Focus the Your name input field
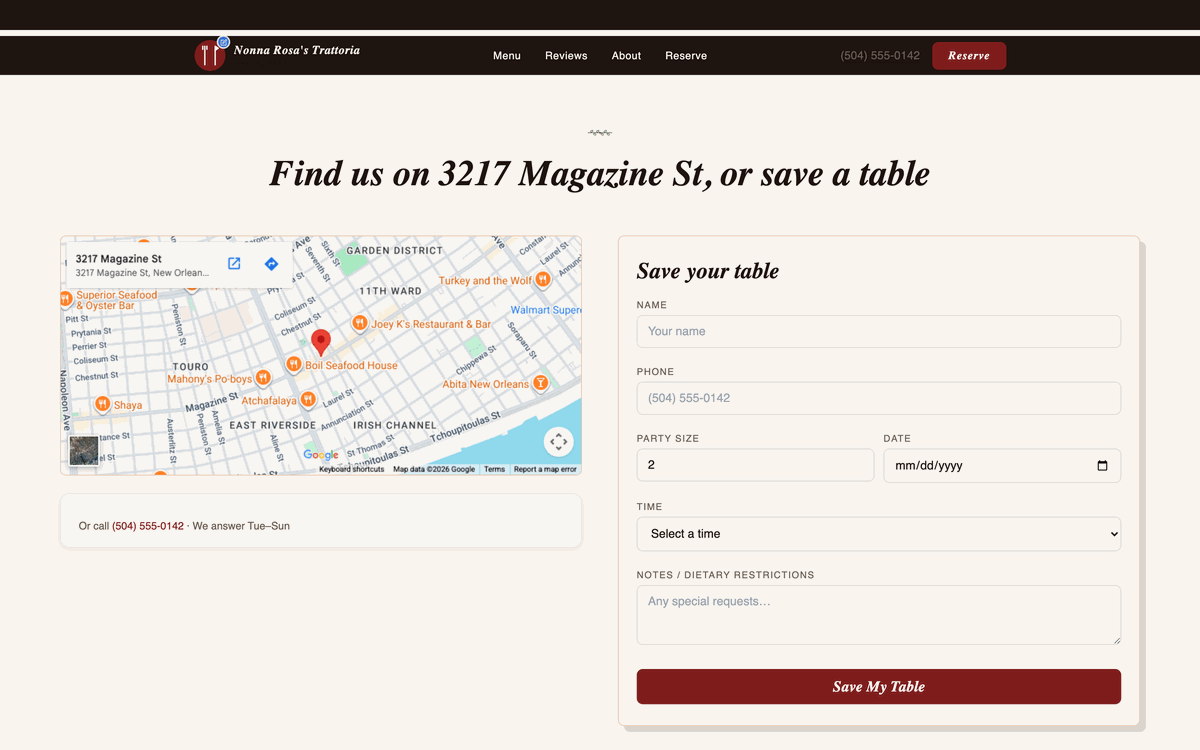Image resolution: width=1200 pixels, height=750 pixels. [x=879, y=332]
